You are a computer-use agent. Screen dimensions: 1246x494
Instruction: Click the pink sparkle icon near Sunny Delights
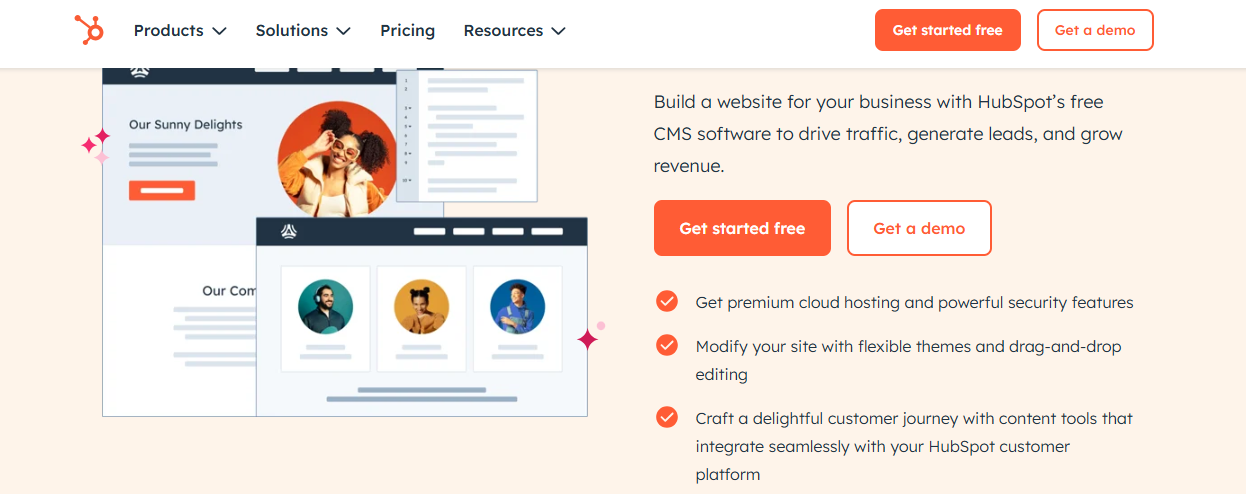[x=96, y=145]
